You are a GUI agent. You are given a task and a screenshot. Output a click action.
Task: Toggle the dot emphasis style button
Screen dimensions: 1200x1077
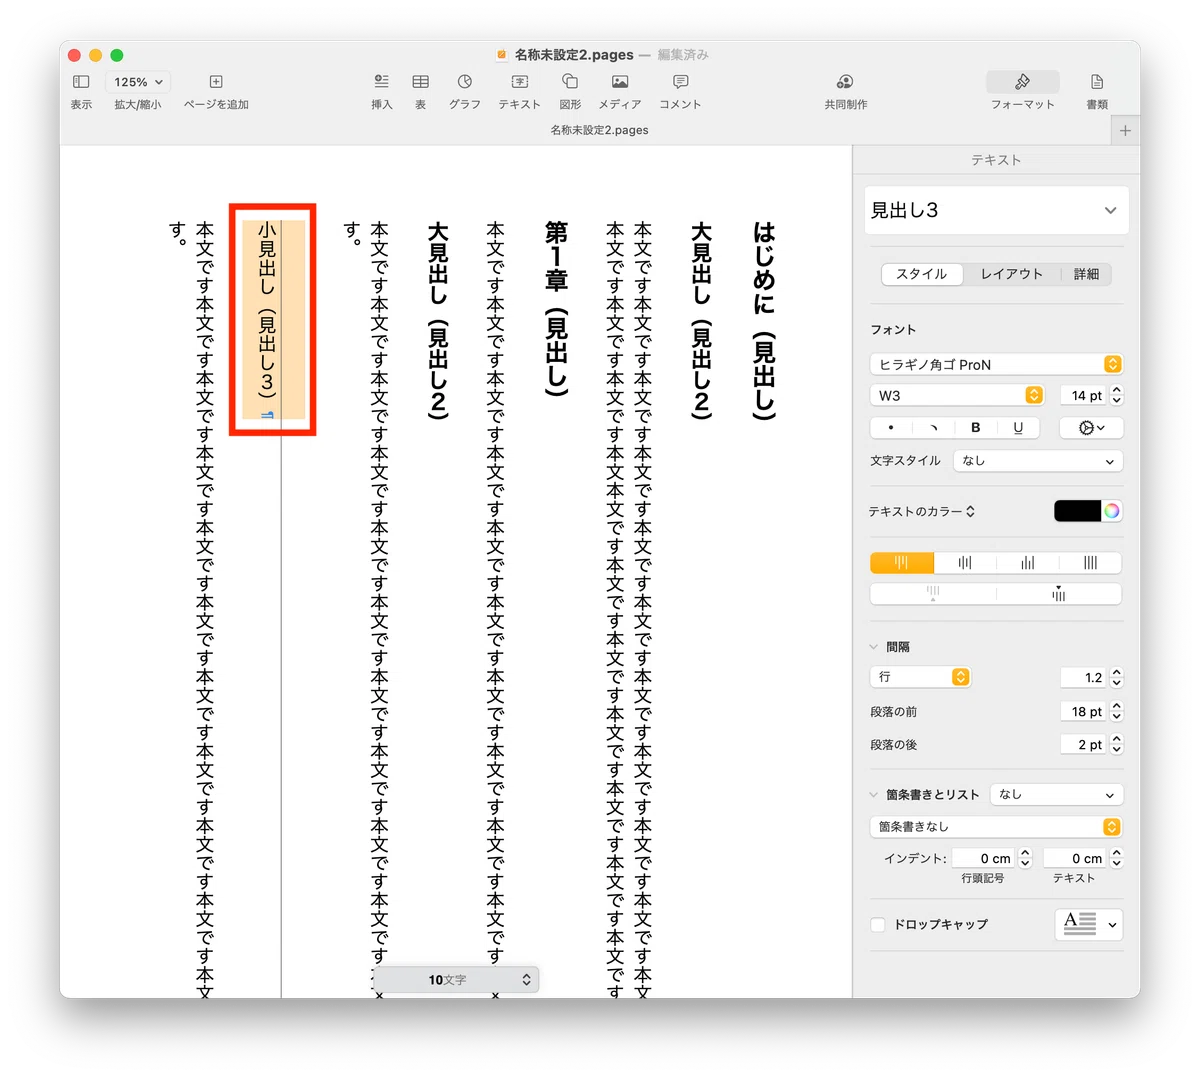(891, 428)
